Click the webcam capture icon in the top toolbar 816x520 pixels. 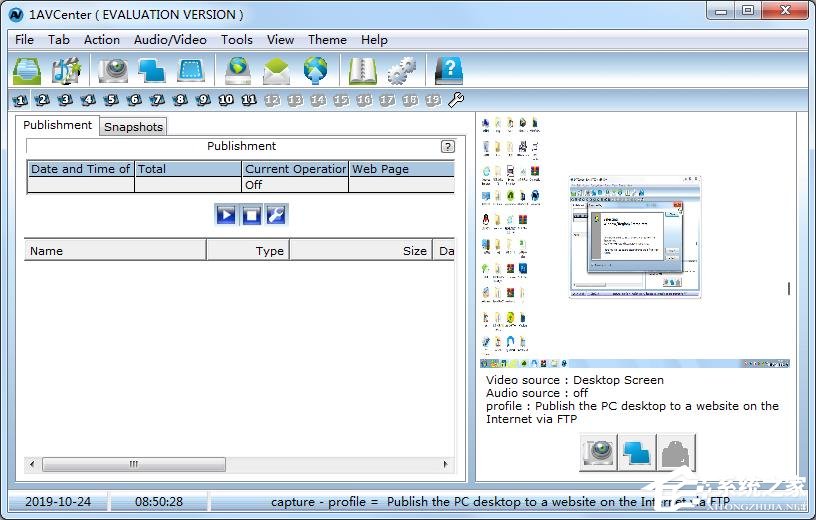(113, 71)
